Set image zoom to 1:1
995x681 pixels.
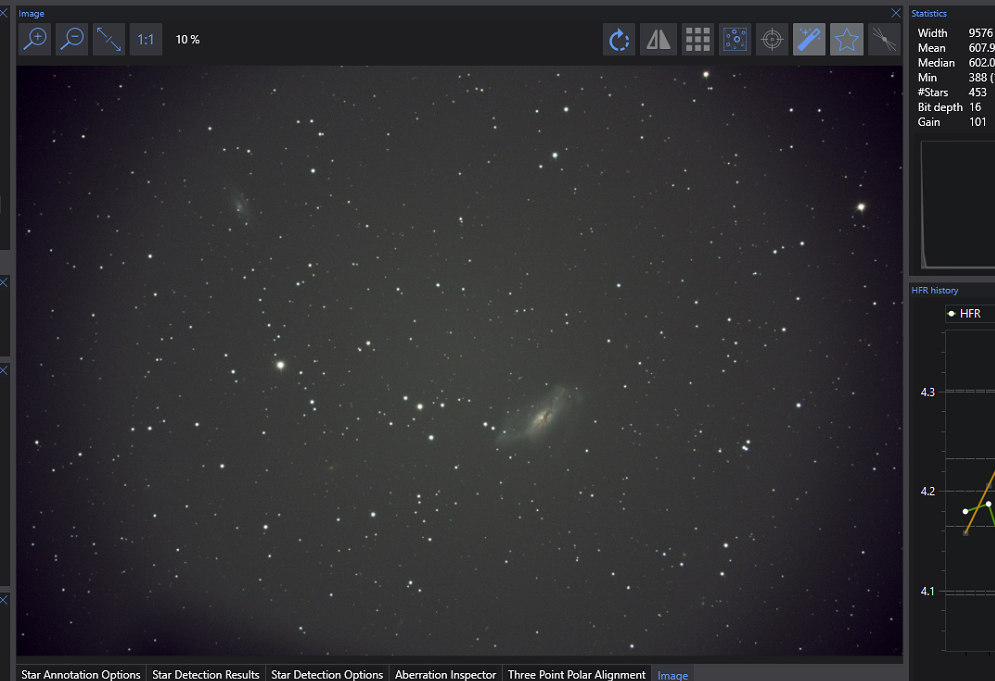click(146, 39)
